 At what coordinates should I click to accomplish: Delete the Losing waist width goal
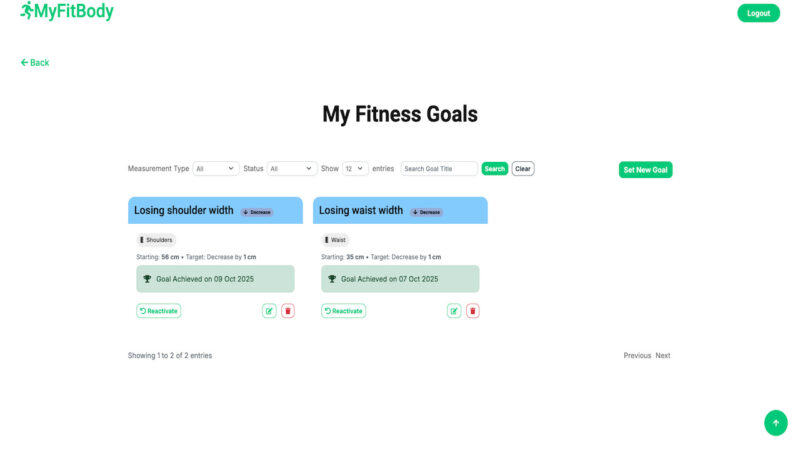473,311
